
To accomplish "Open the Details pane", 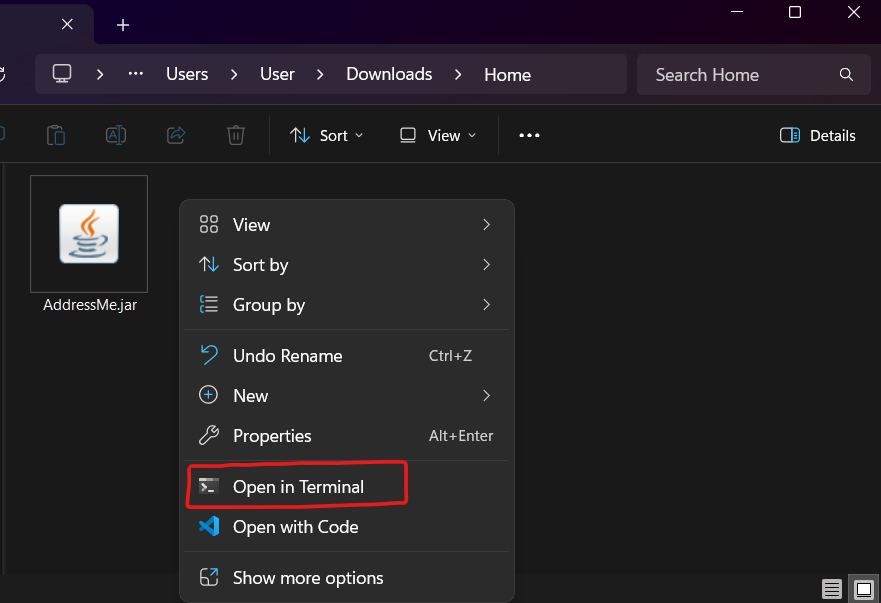I will coord(817,135).
